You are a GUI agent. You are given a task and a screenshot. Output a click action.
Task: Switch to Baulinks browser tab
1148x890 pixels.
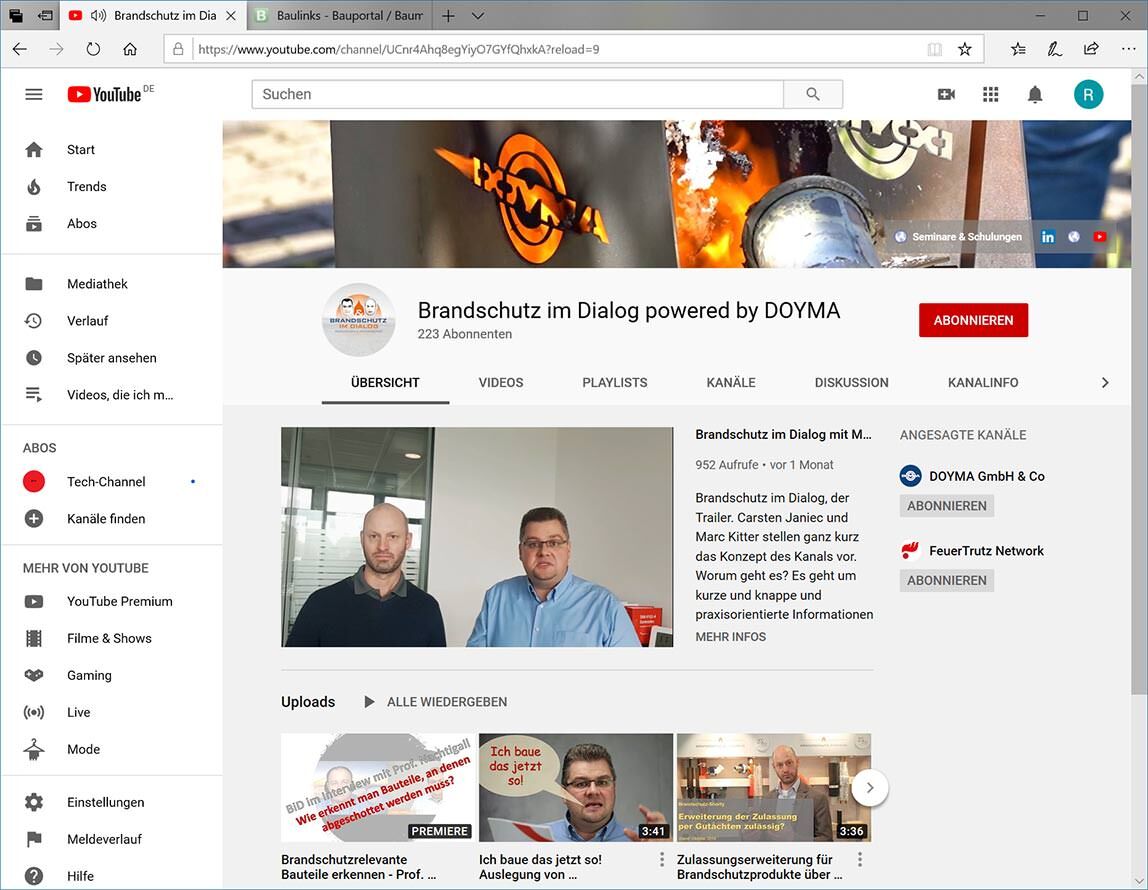(x=340, y=15)
